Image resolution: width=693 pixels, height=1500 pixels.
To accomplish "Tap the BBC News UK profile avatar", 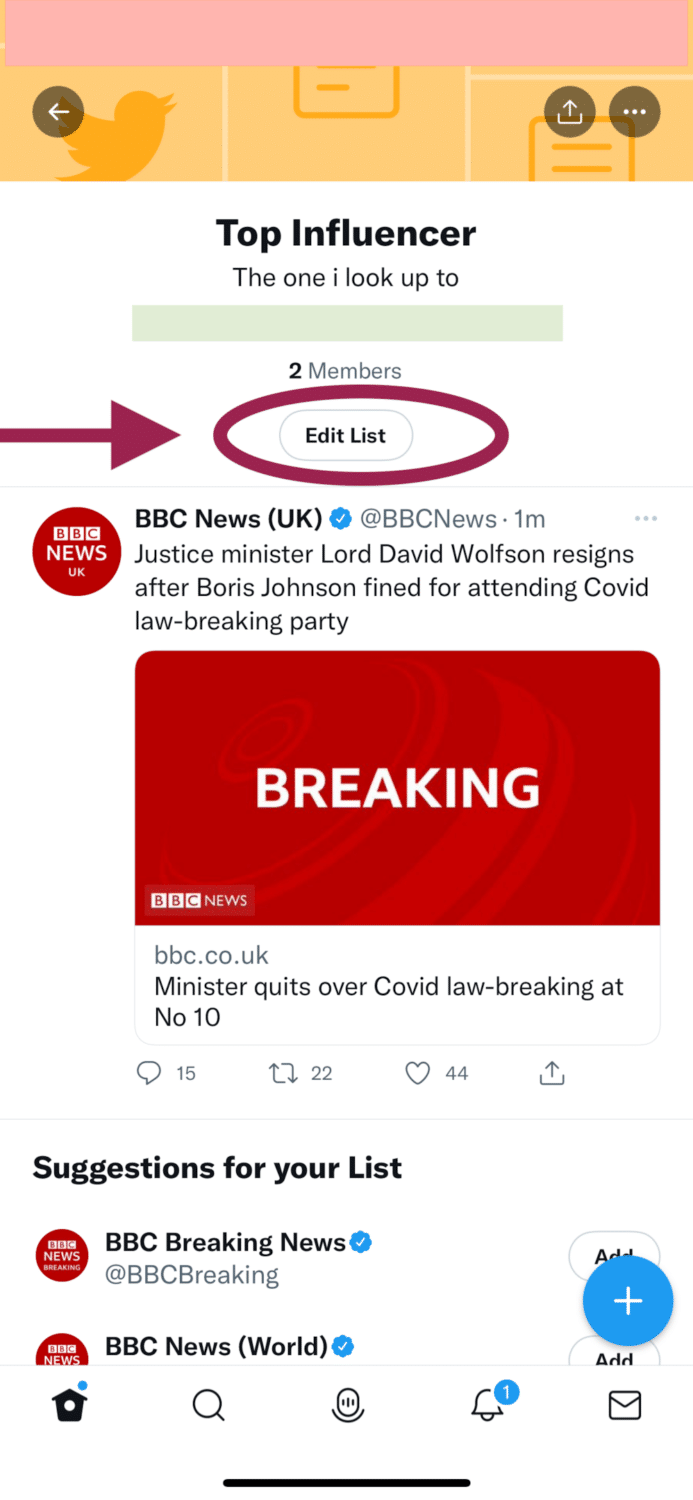I will point(77,552).
